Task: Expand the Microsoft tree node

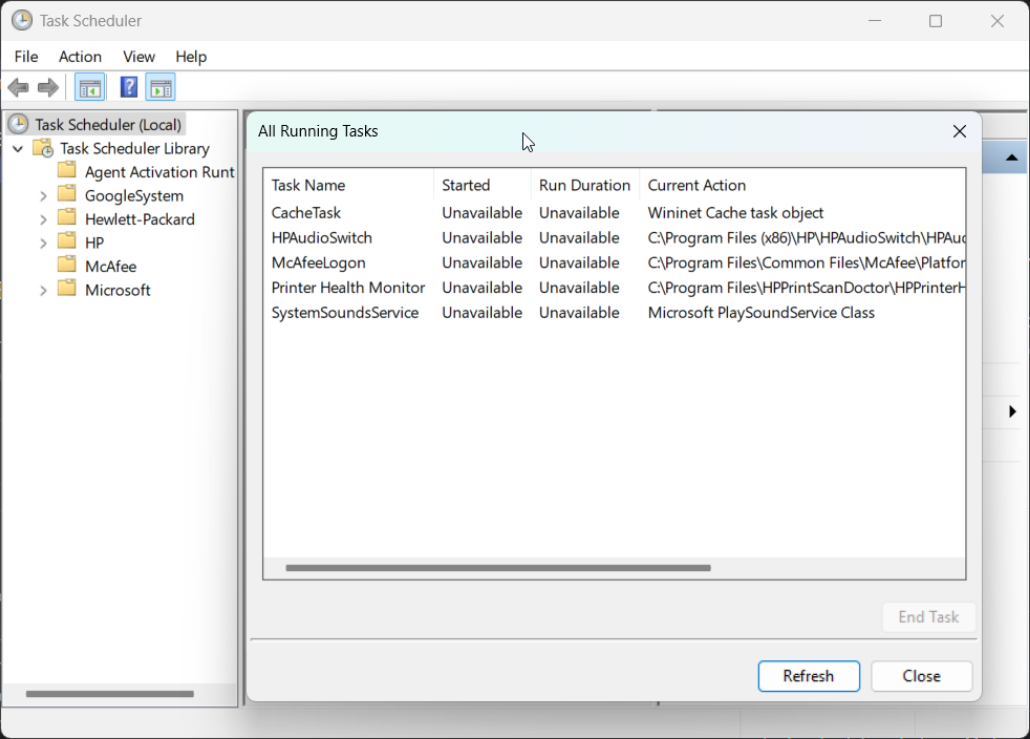Action: click(43, 290)
